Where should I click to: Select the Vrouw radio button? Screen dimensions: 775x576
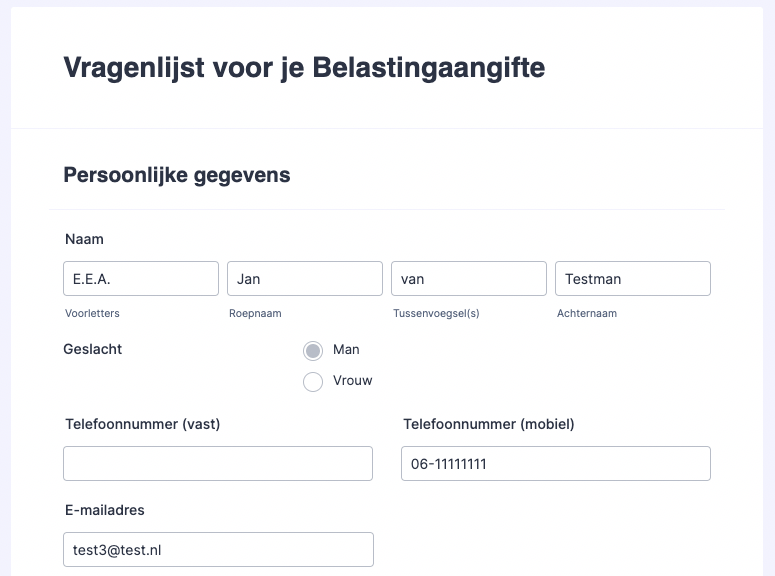click(x=313, y=381)
